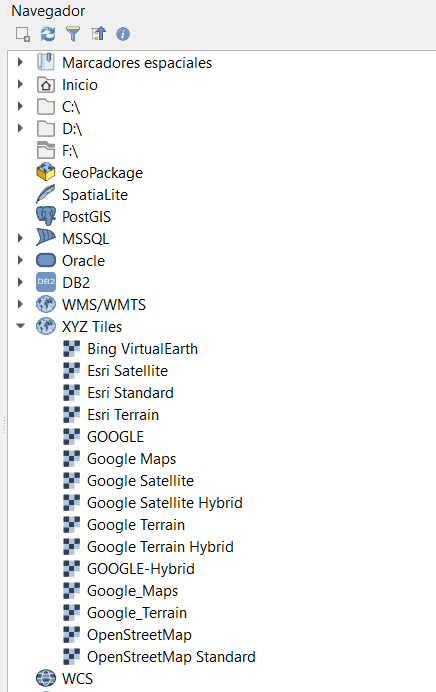Expand the D:\ drive node
436x692 pixels.
click(20, 128)
